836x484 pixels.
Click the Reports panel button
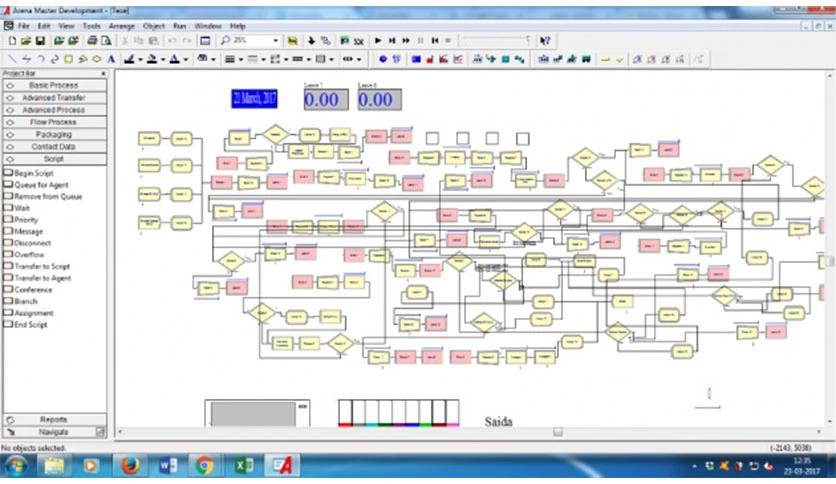pyautogui.click(x=53, y=419)
